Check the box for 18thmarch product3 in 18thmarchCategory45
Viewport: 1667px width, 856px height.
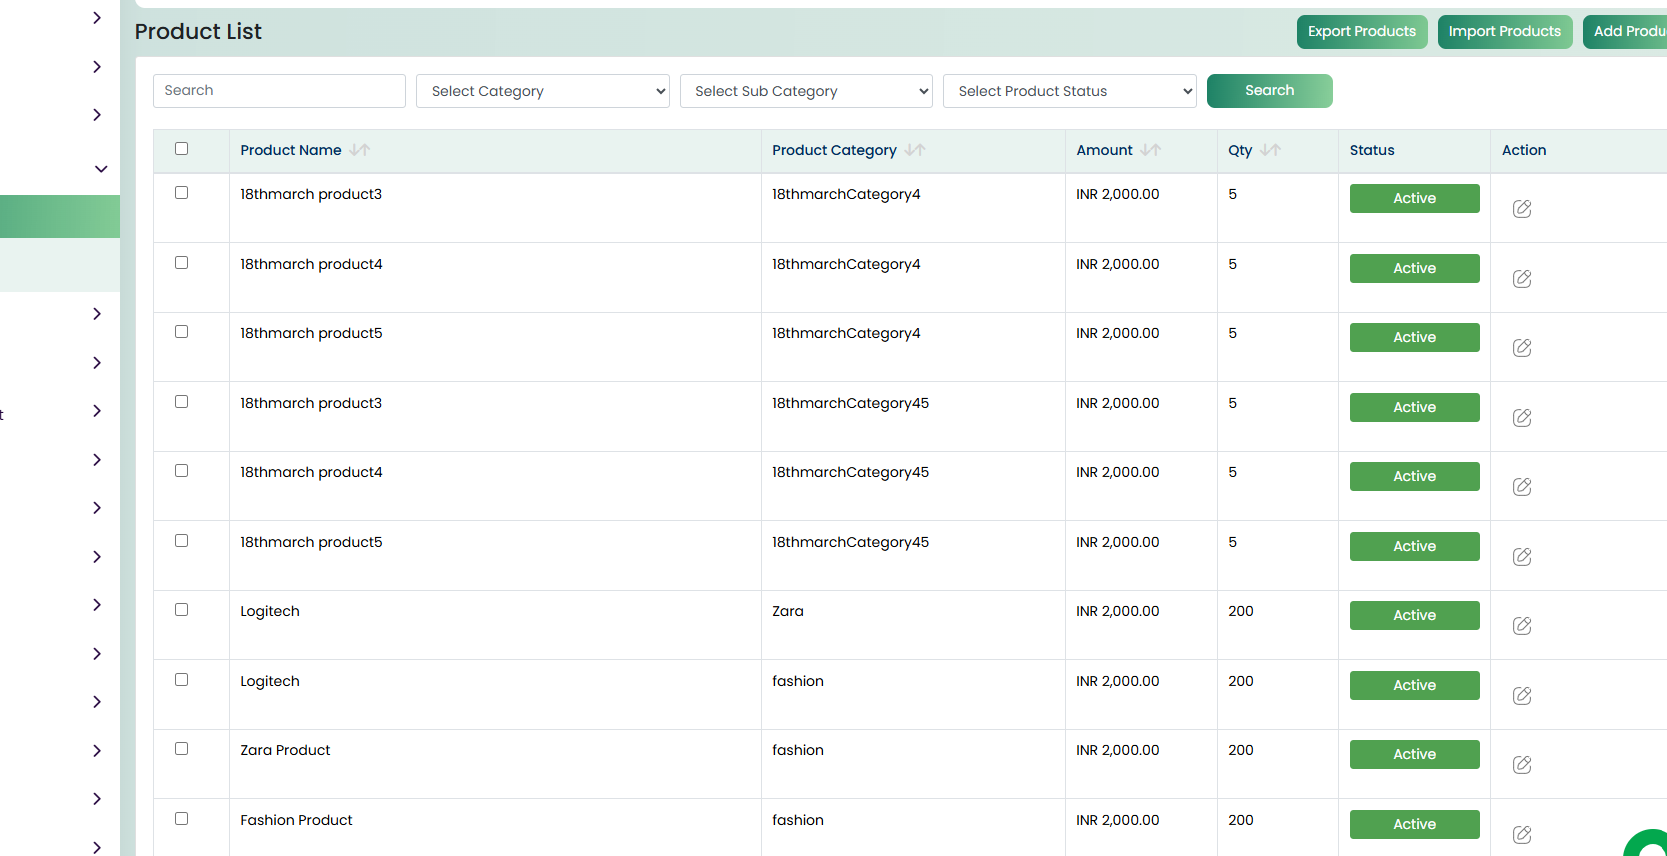coord(181,402)
